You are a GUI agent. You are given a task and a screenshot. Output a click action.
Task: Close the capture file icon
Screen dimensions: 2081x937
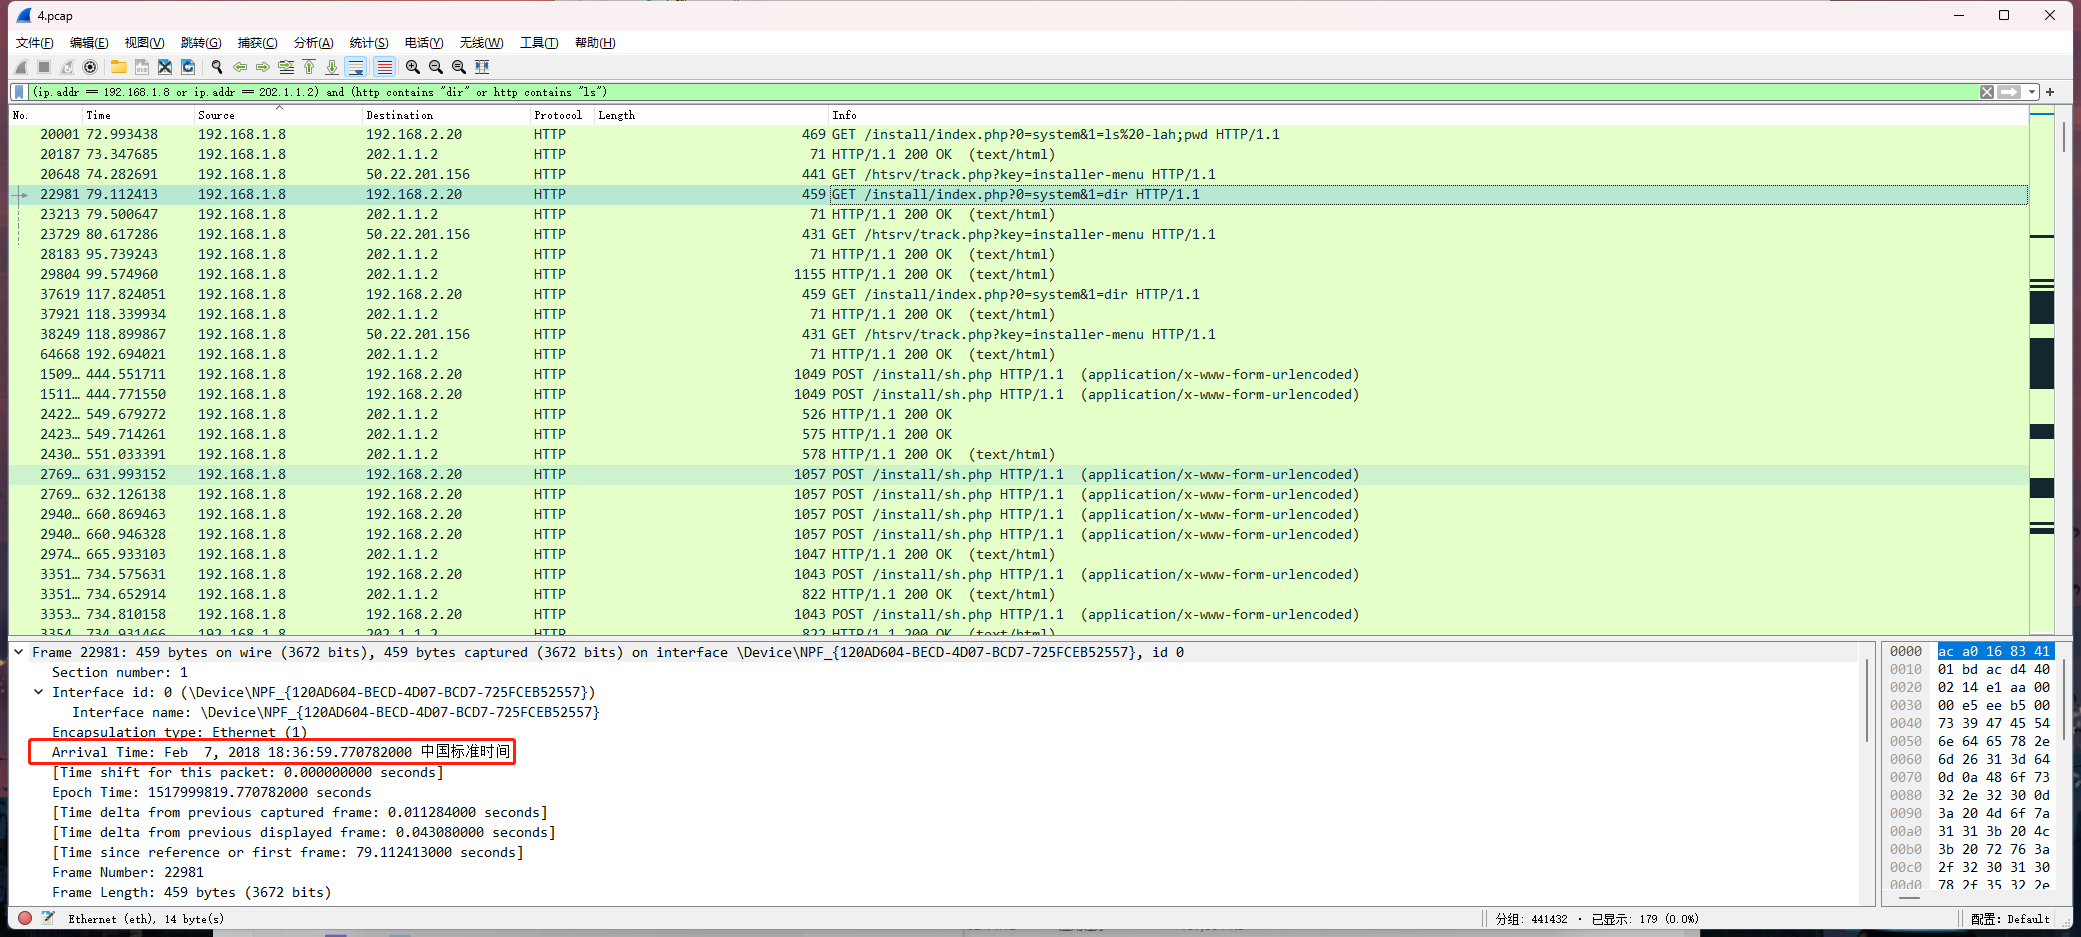coord(165,67)
